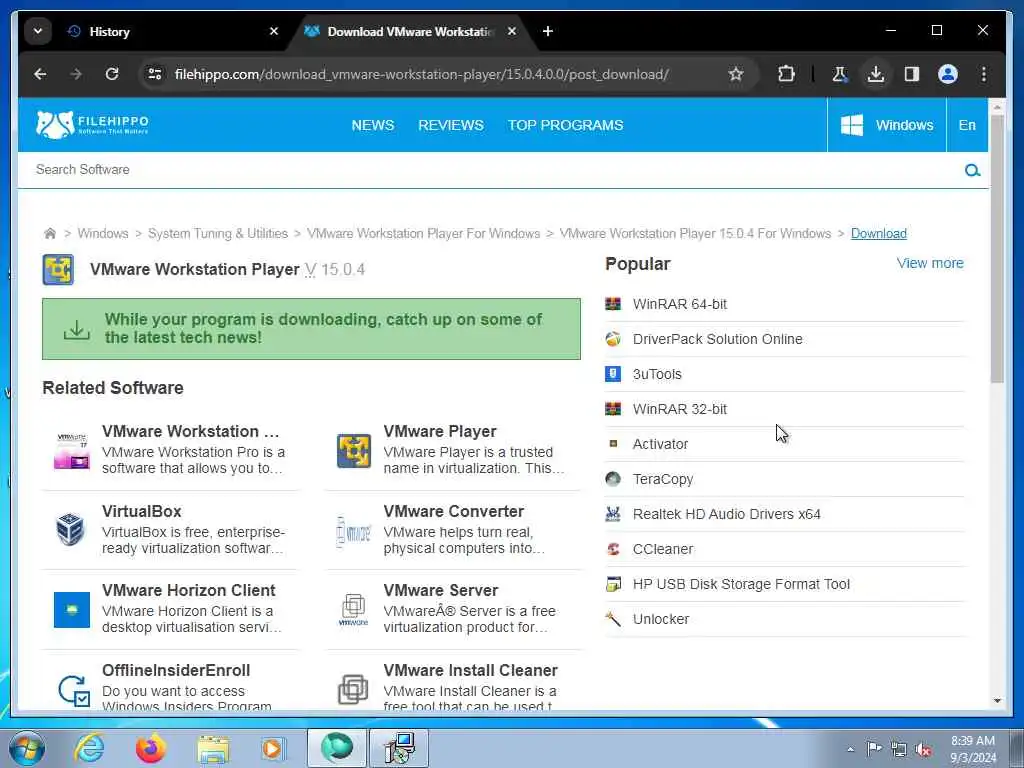Click the VMware Horizon Client icon
Viewport: 1024px width, 768px height.
click(72, 610)
